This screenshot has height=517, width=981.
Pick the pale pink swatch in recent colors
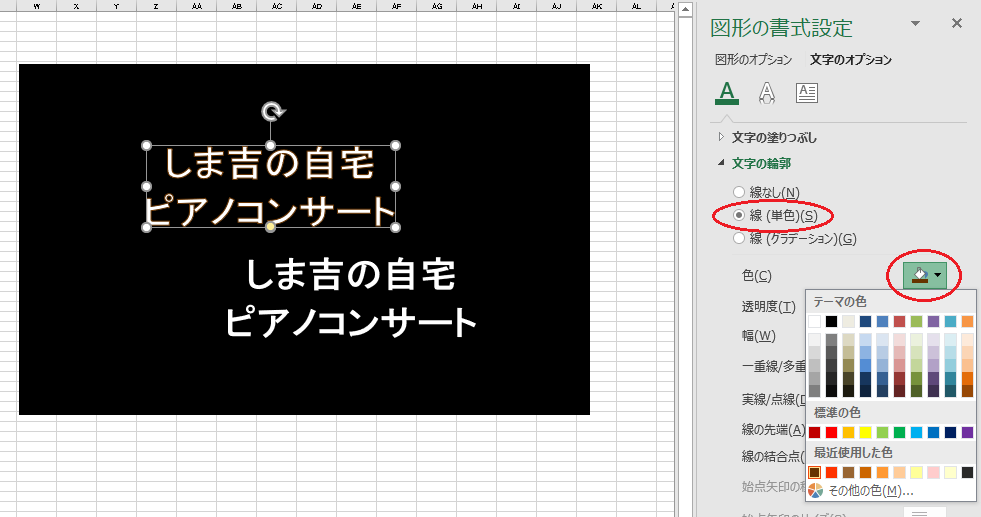click(933, 472)
